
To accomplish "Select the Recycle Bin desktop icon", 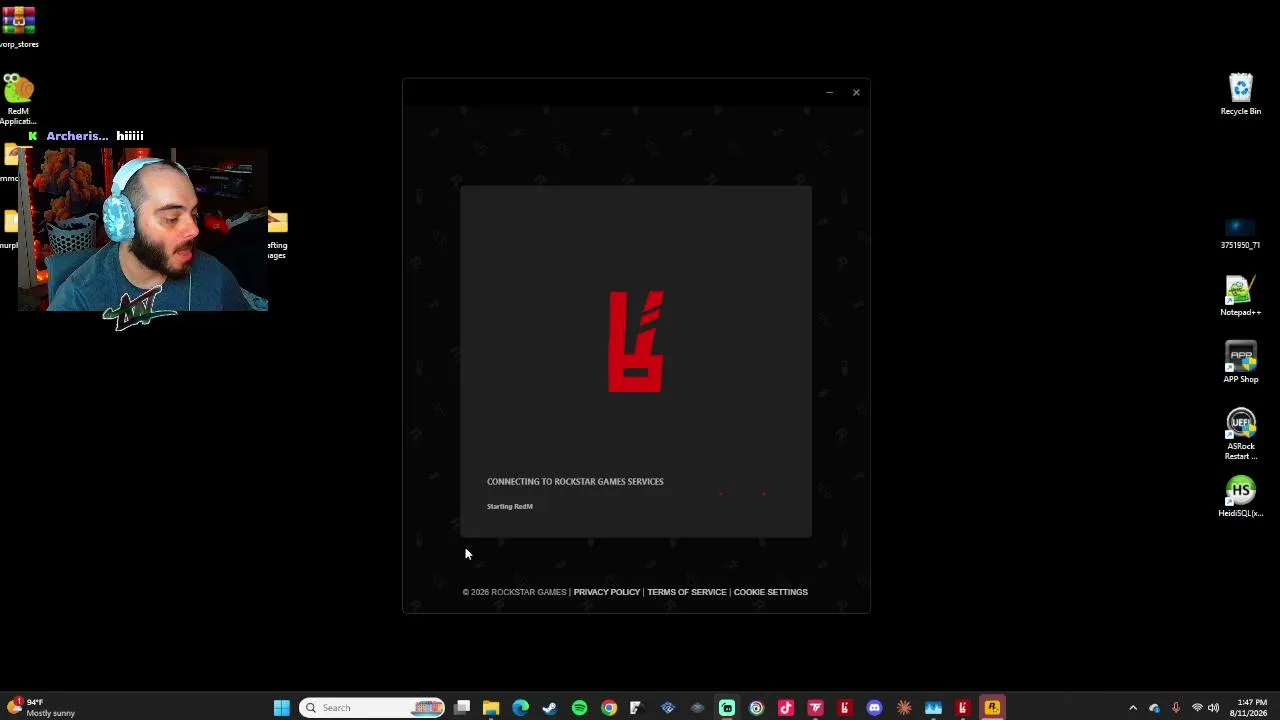I will point(1240,95).
